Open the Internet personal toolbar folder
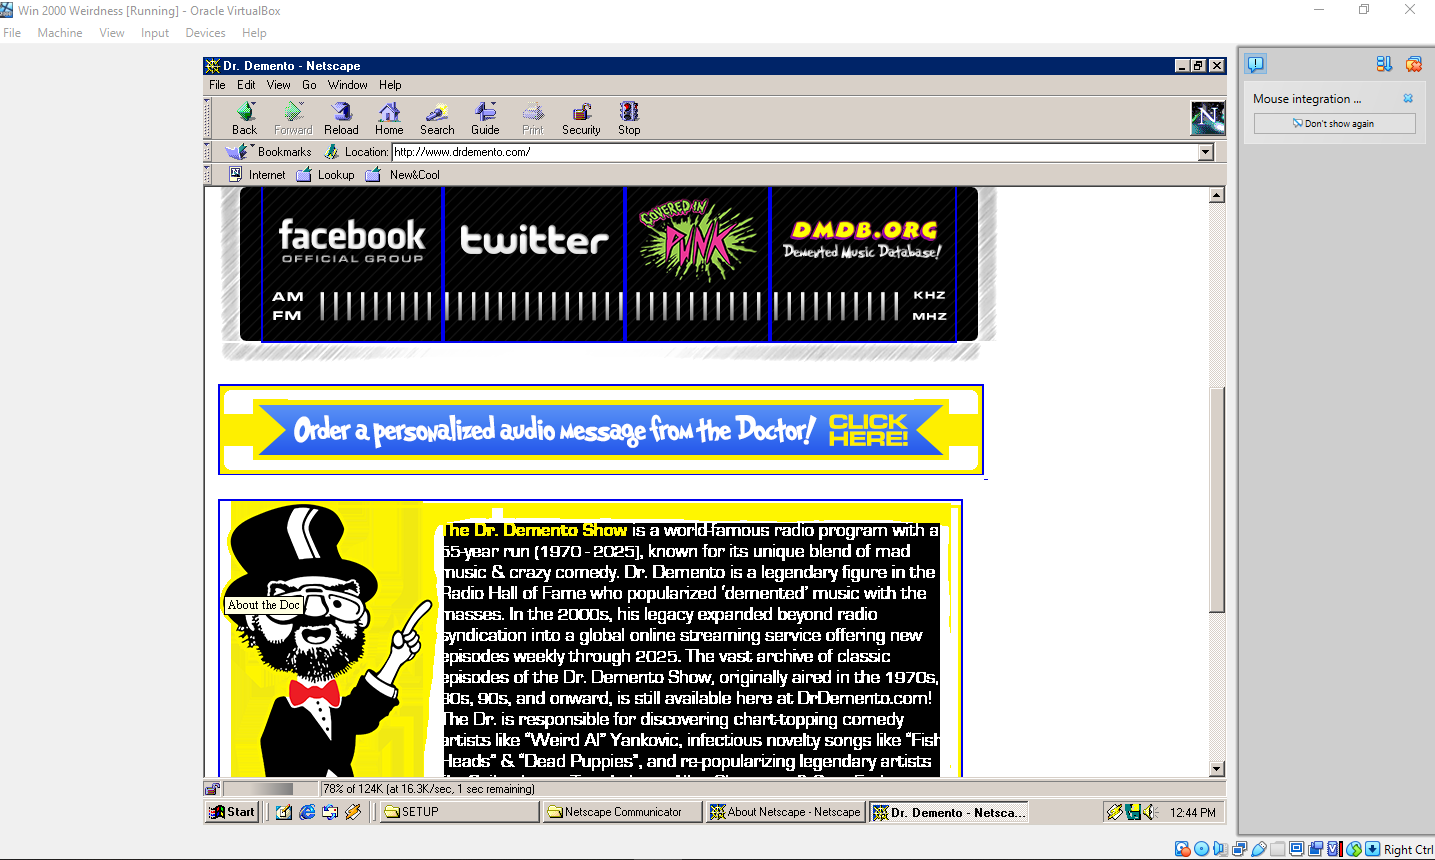The height and width of the screenshot is (860, 1435). pos(257,174)
